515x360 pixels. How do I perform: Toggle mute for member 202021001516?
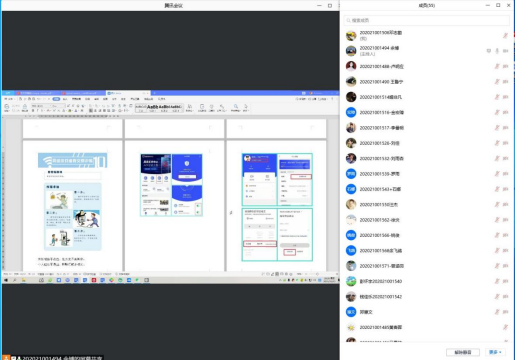tap(497, 112)
